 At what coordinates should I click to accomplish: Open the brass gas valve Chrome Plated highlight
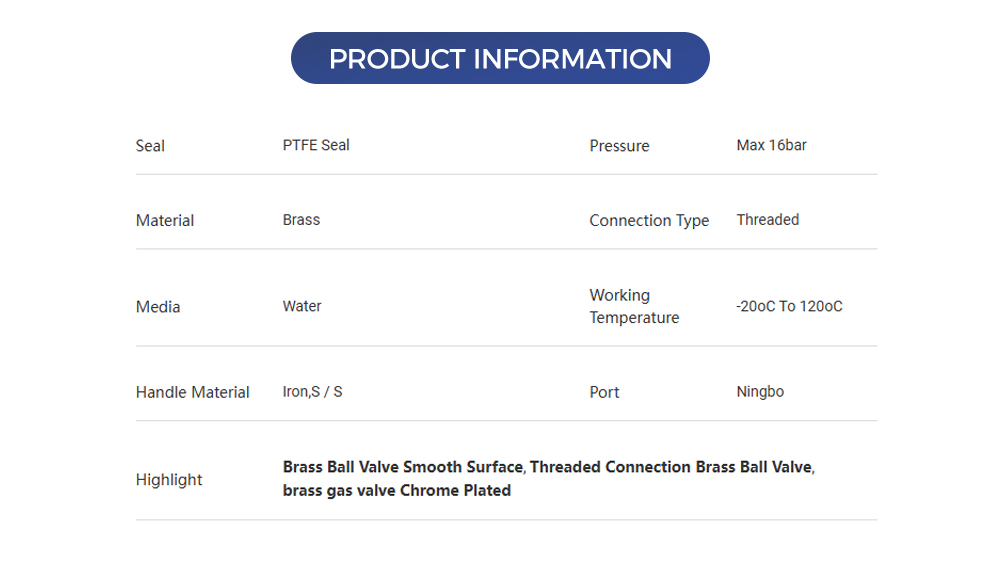[396, 490]
